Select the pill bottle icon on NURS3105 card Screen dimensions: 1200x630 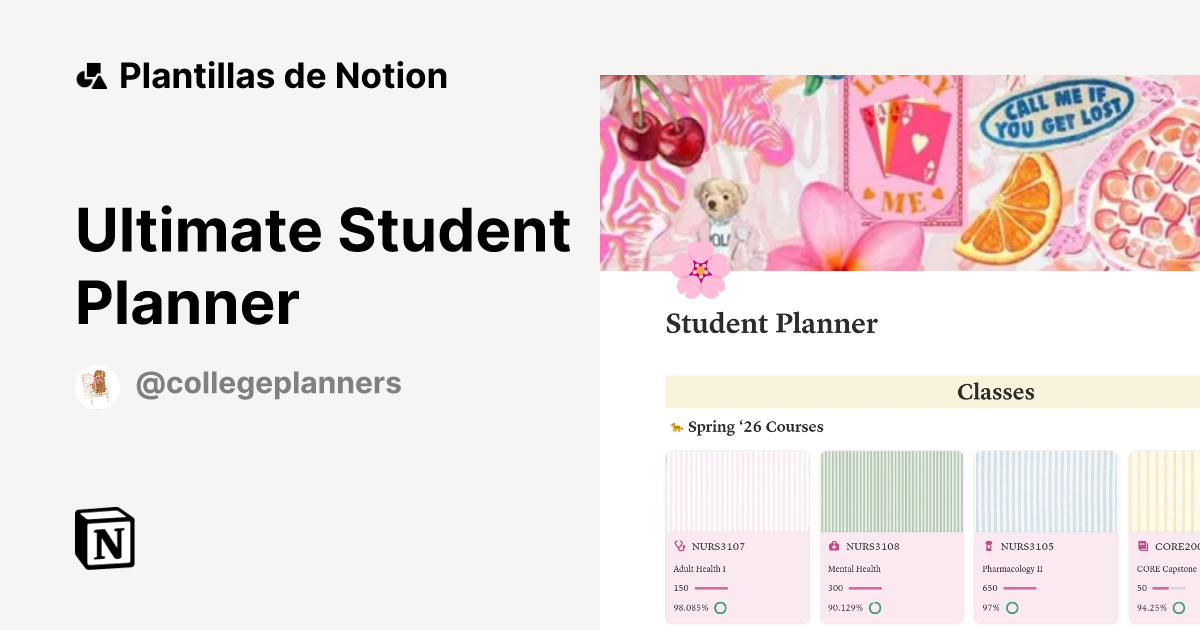(989, 546)
